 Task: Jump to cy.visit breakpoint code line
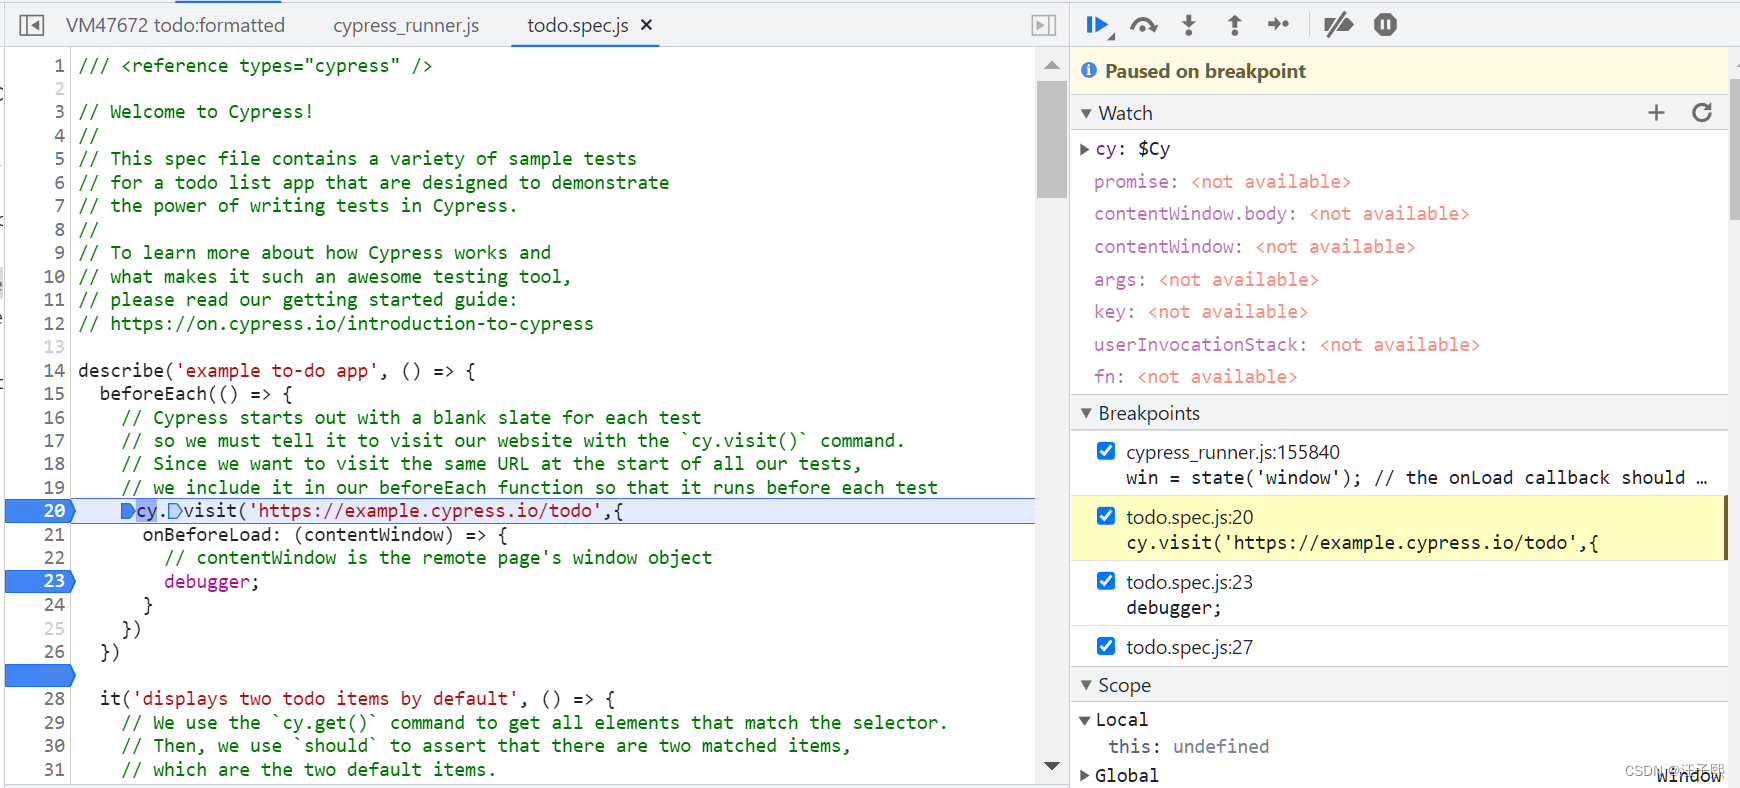tap(1362, 543)
